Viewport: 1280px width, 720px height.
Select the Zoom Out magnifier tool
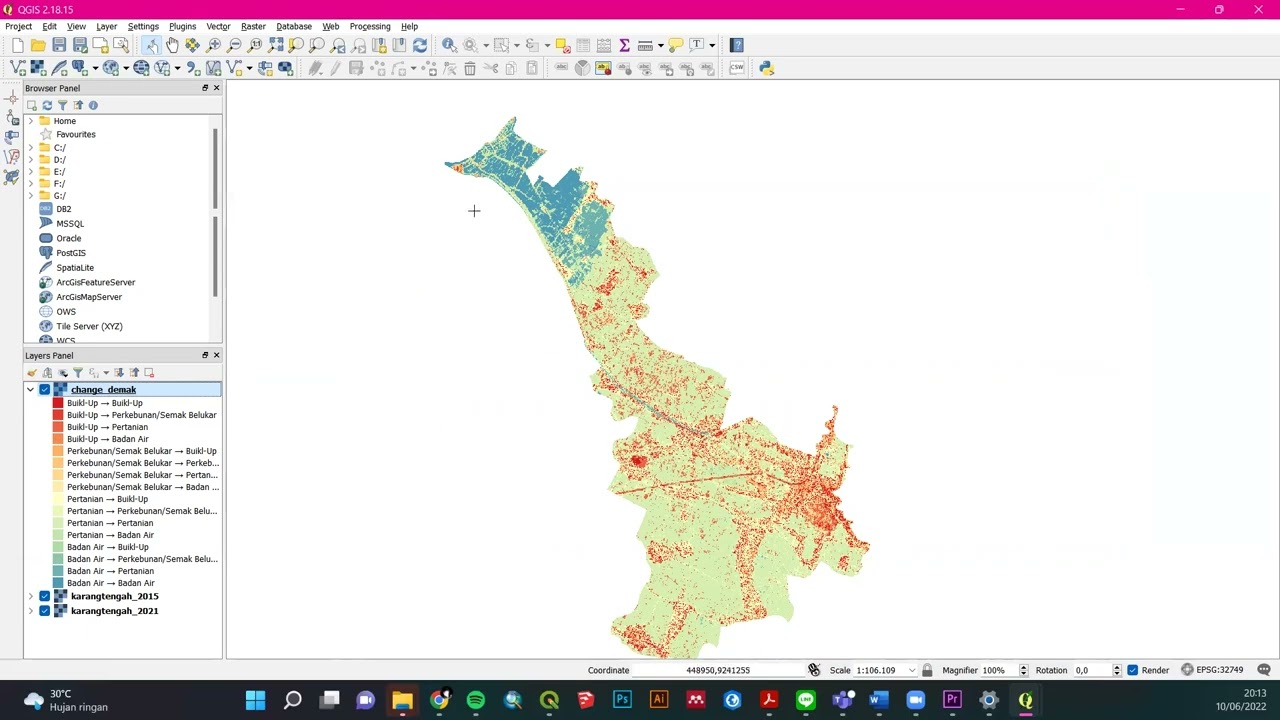(235, 45)
